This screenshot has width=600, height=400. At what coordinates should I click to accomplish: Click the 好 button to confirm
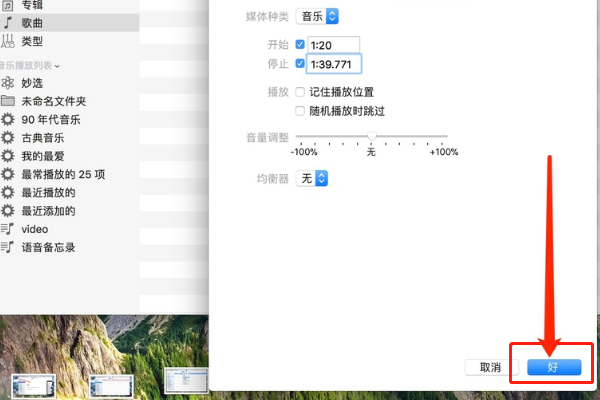[554, 367]
